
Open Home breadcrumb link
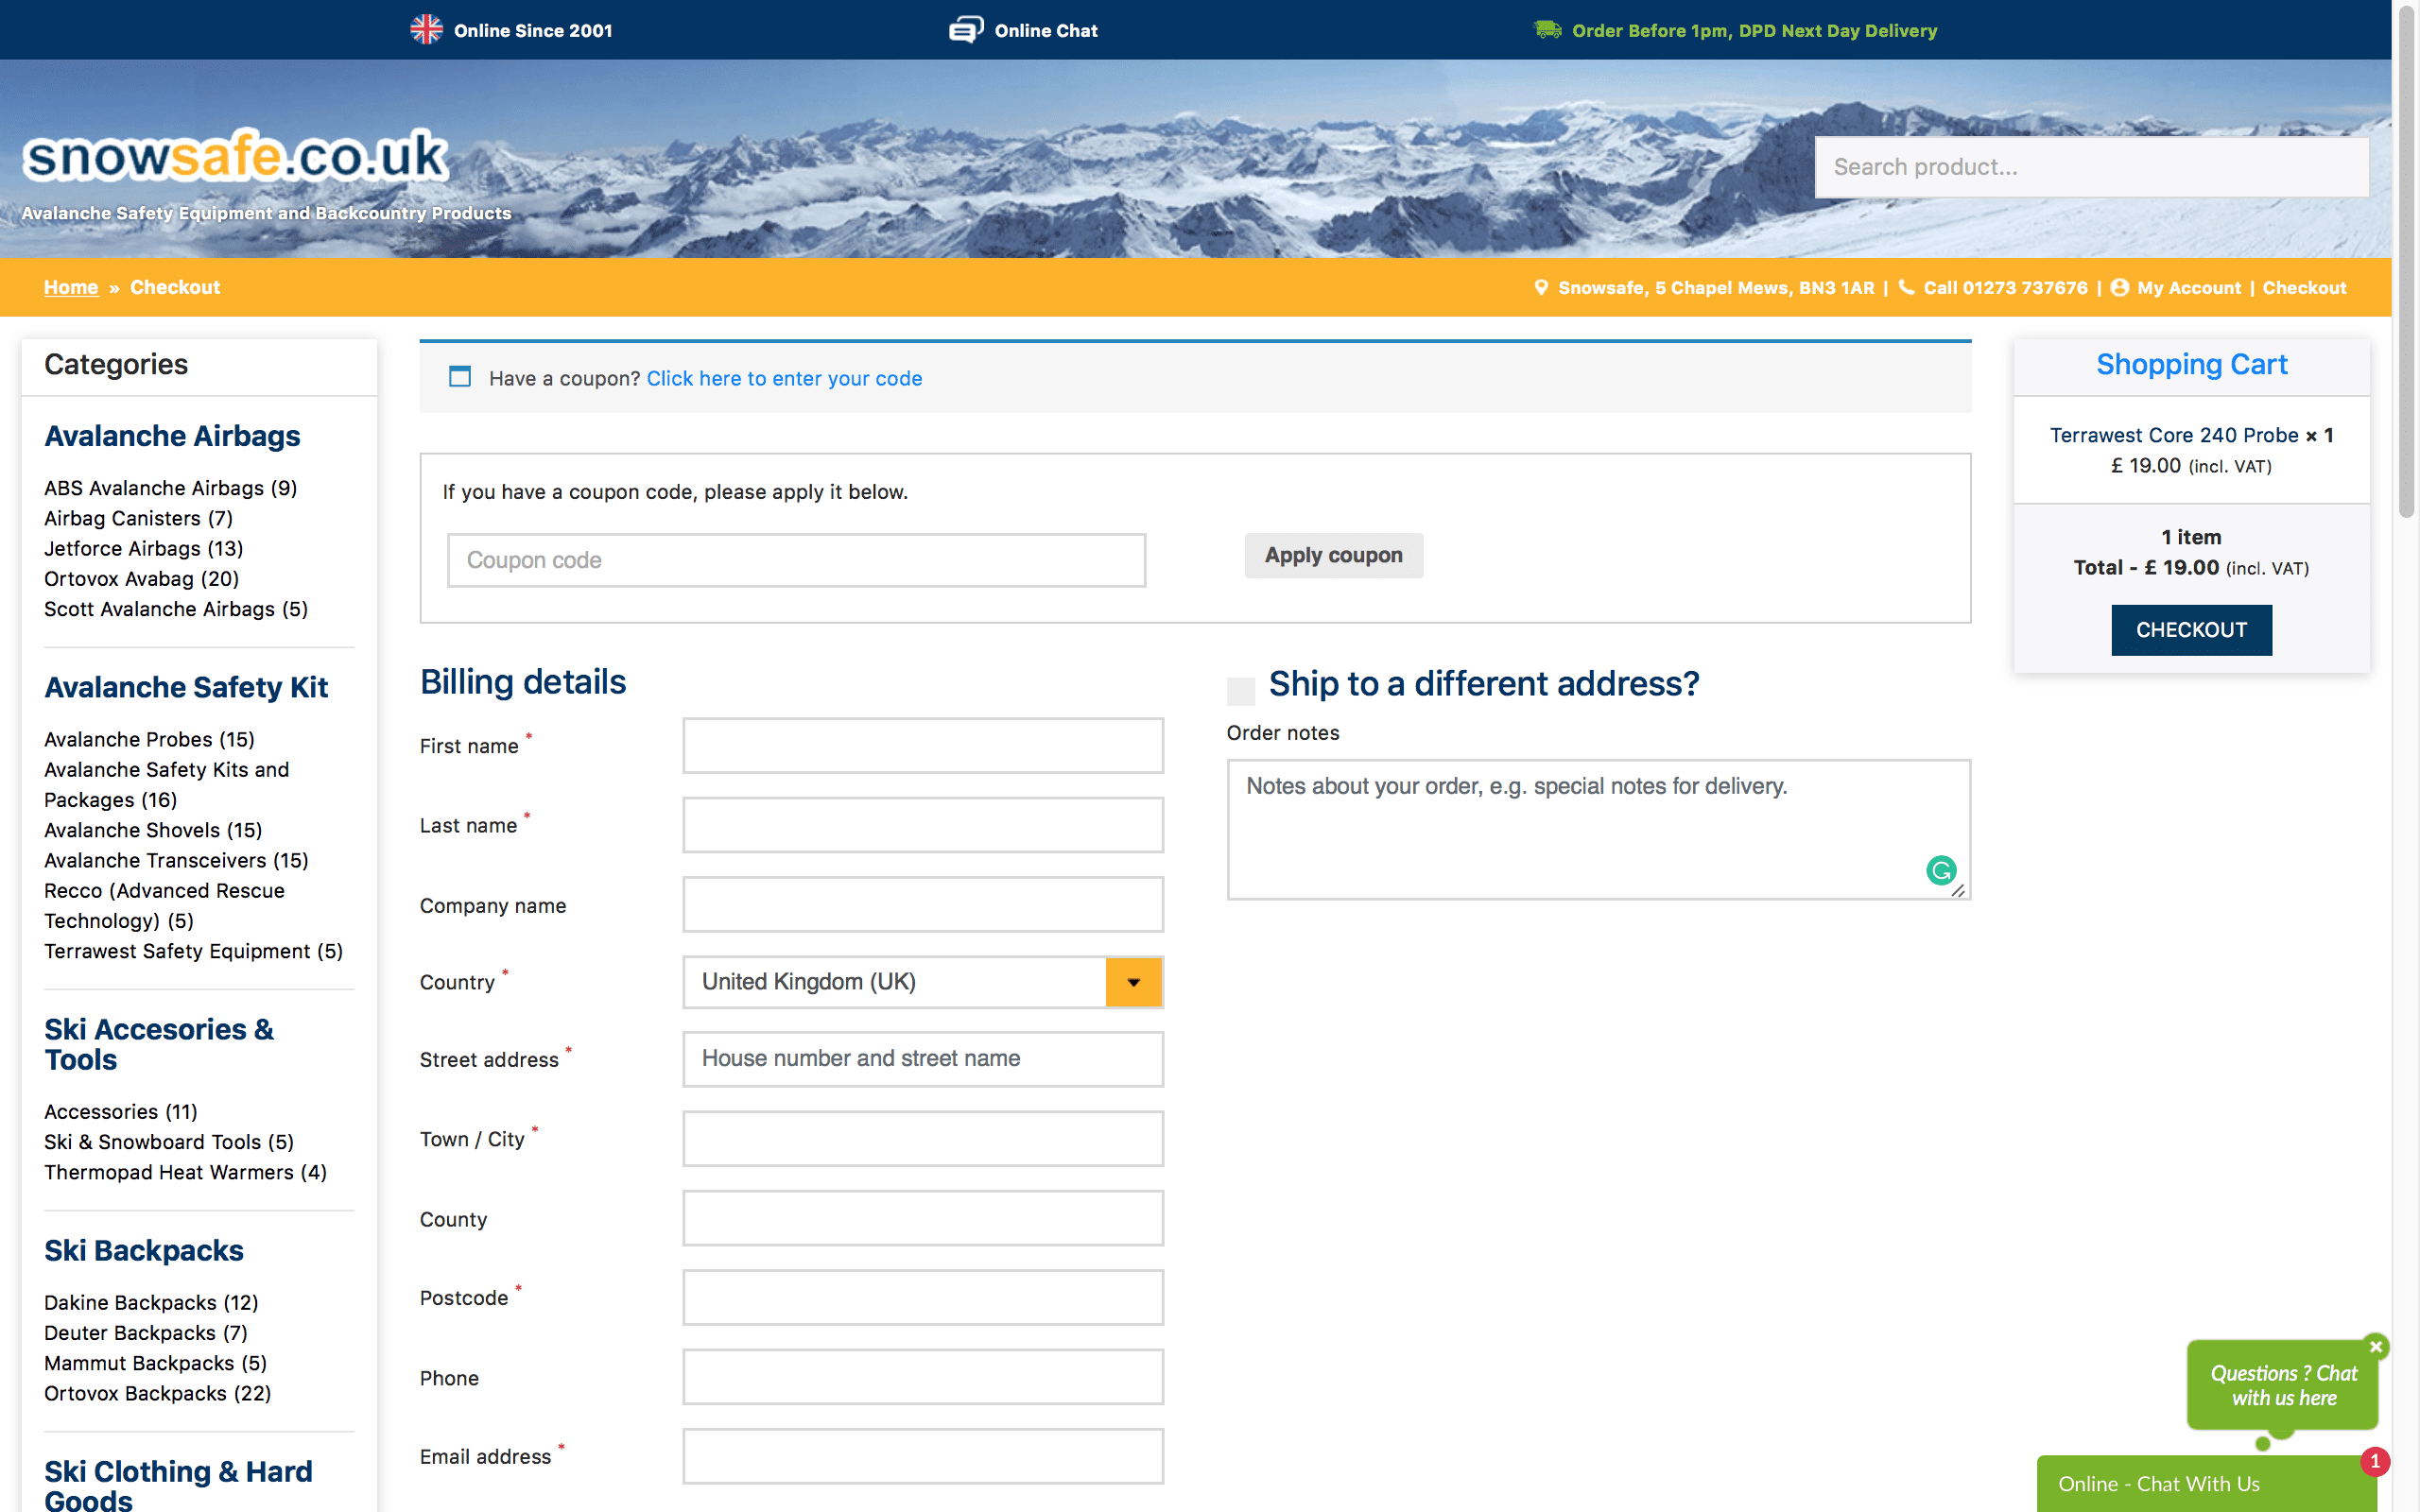click(x=71, y=287)
